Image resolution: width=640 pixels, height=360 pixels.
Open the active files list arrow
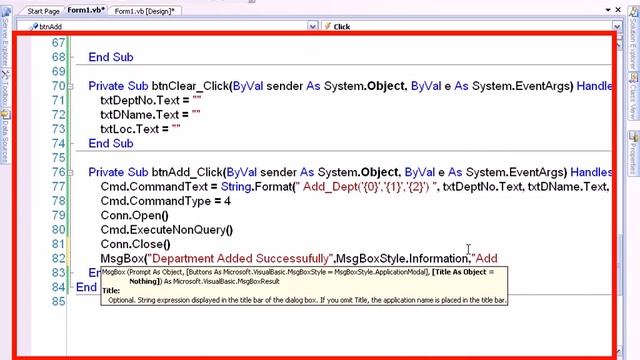coord(608,10)
